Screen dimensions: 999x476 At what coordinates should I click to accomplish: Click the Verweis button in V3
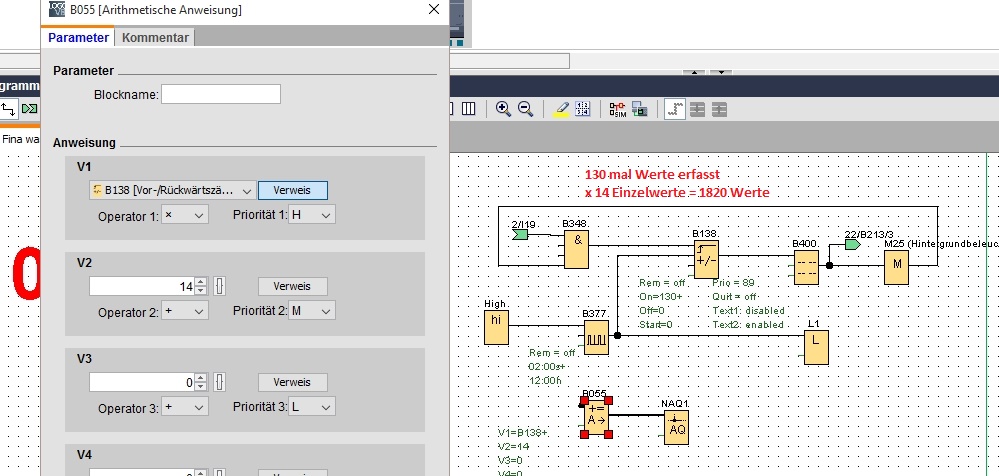[292, 382]
